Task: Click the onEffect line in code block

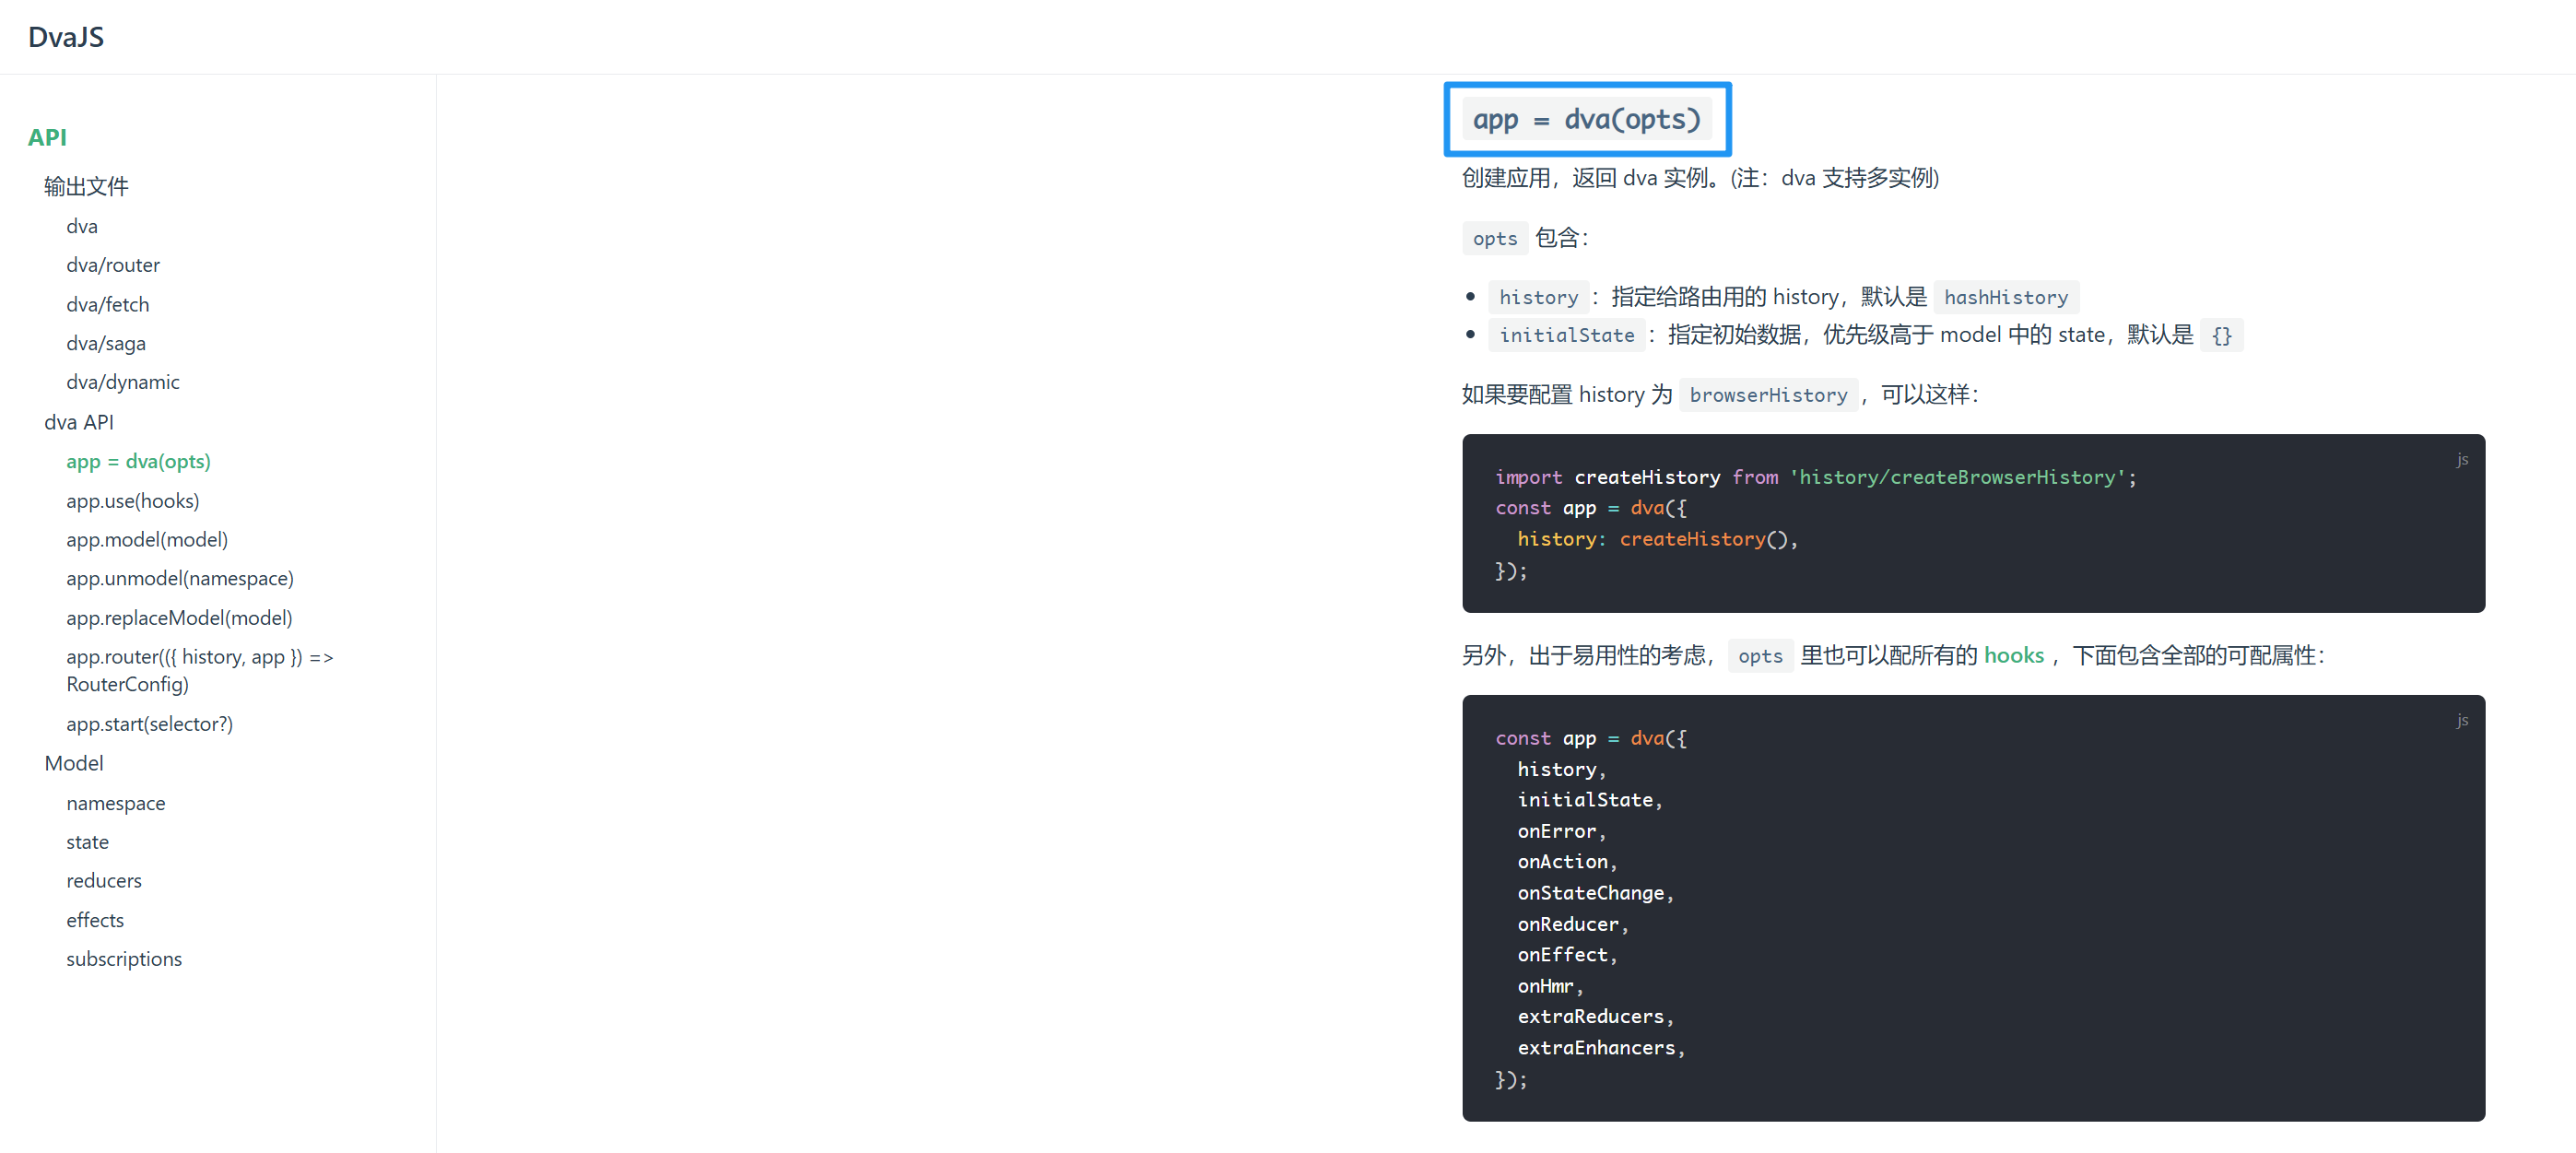Action: click(1567, 955)
